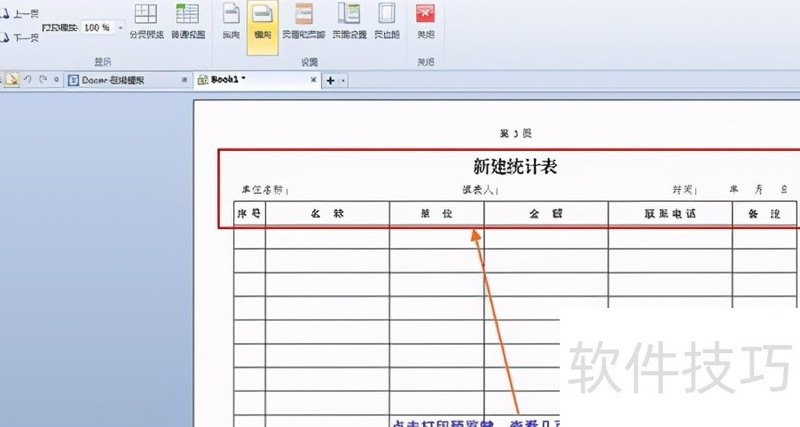The width and height of the screenshot is (800, 427).
Task: Click the 名称 column header
Action: (x=327, y=213)
